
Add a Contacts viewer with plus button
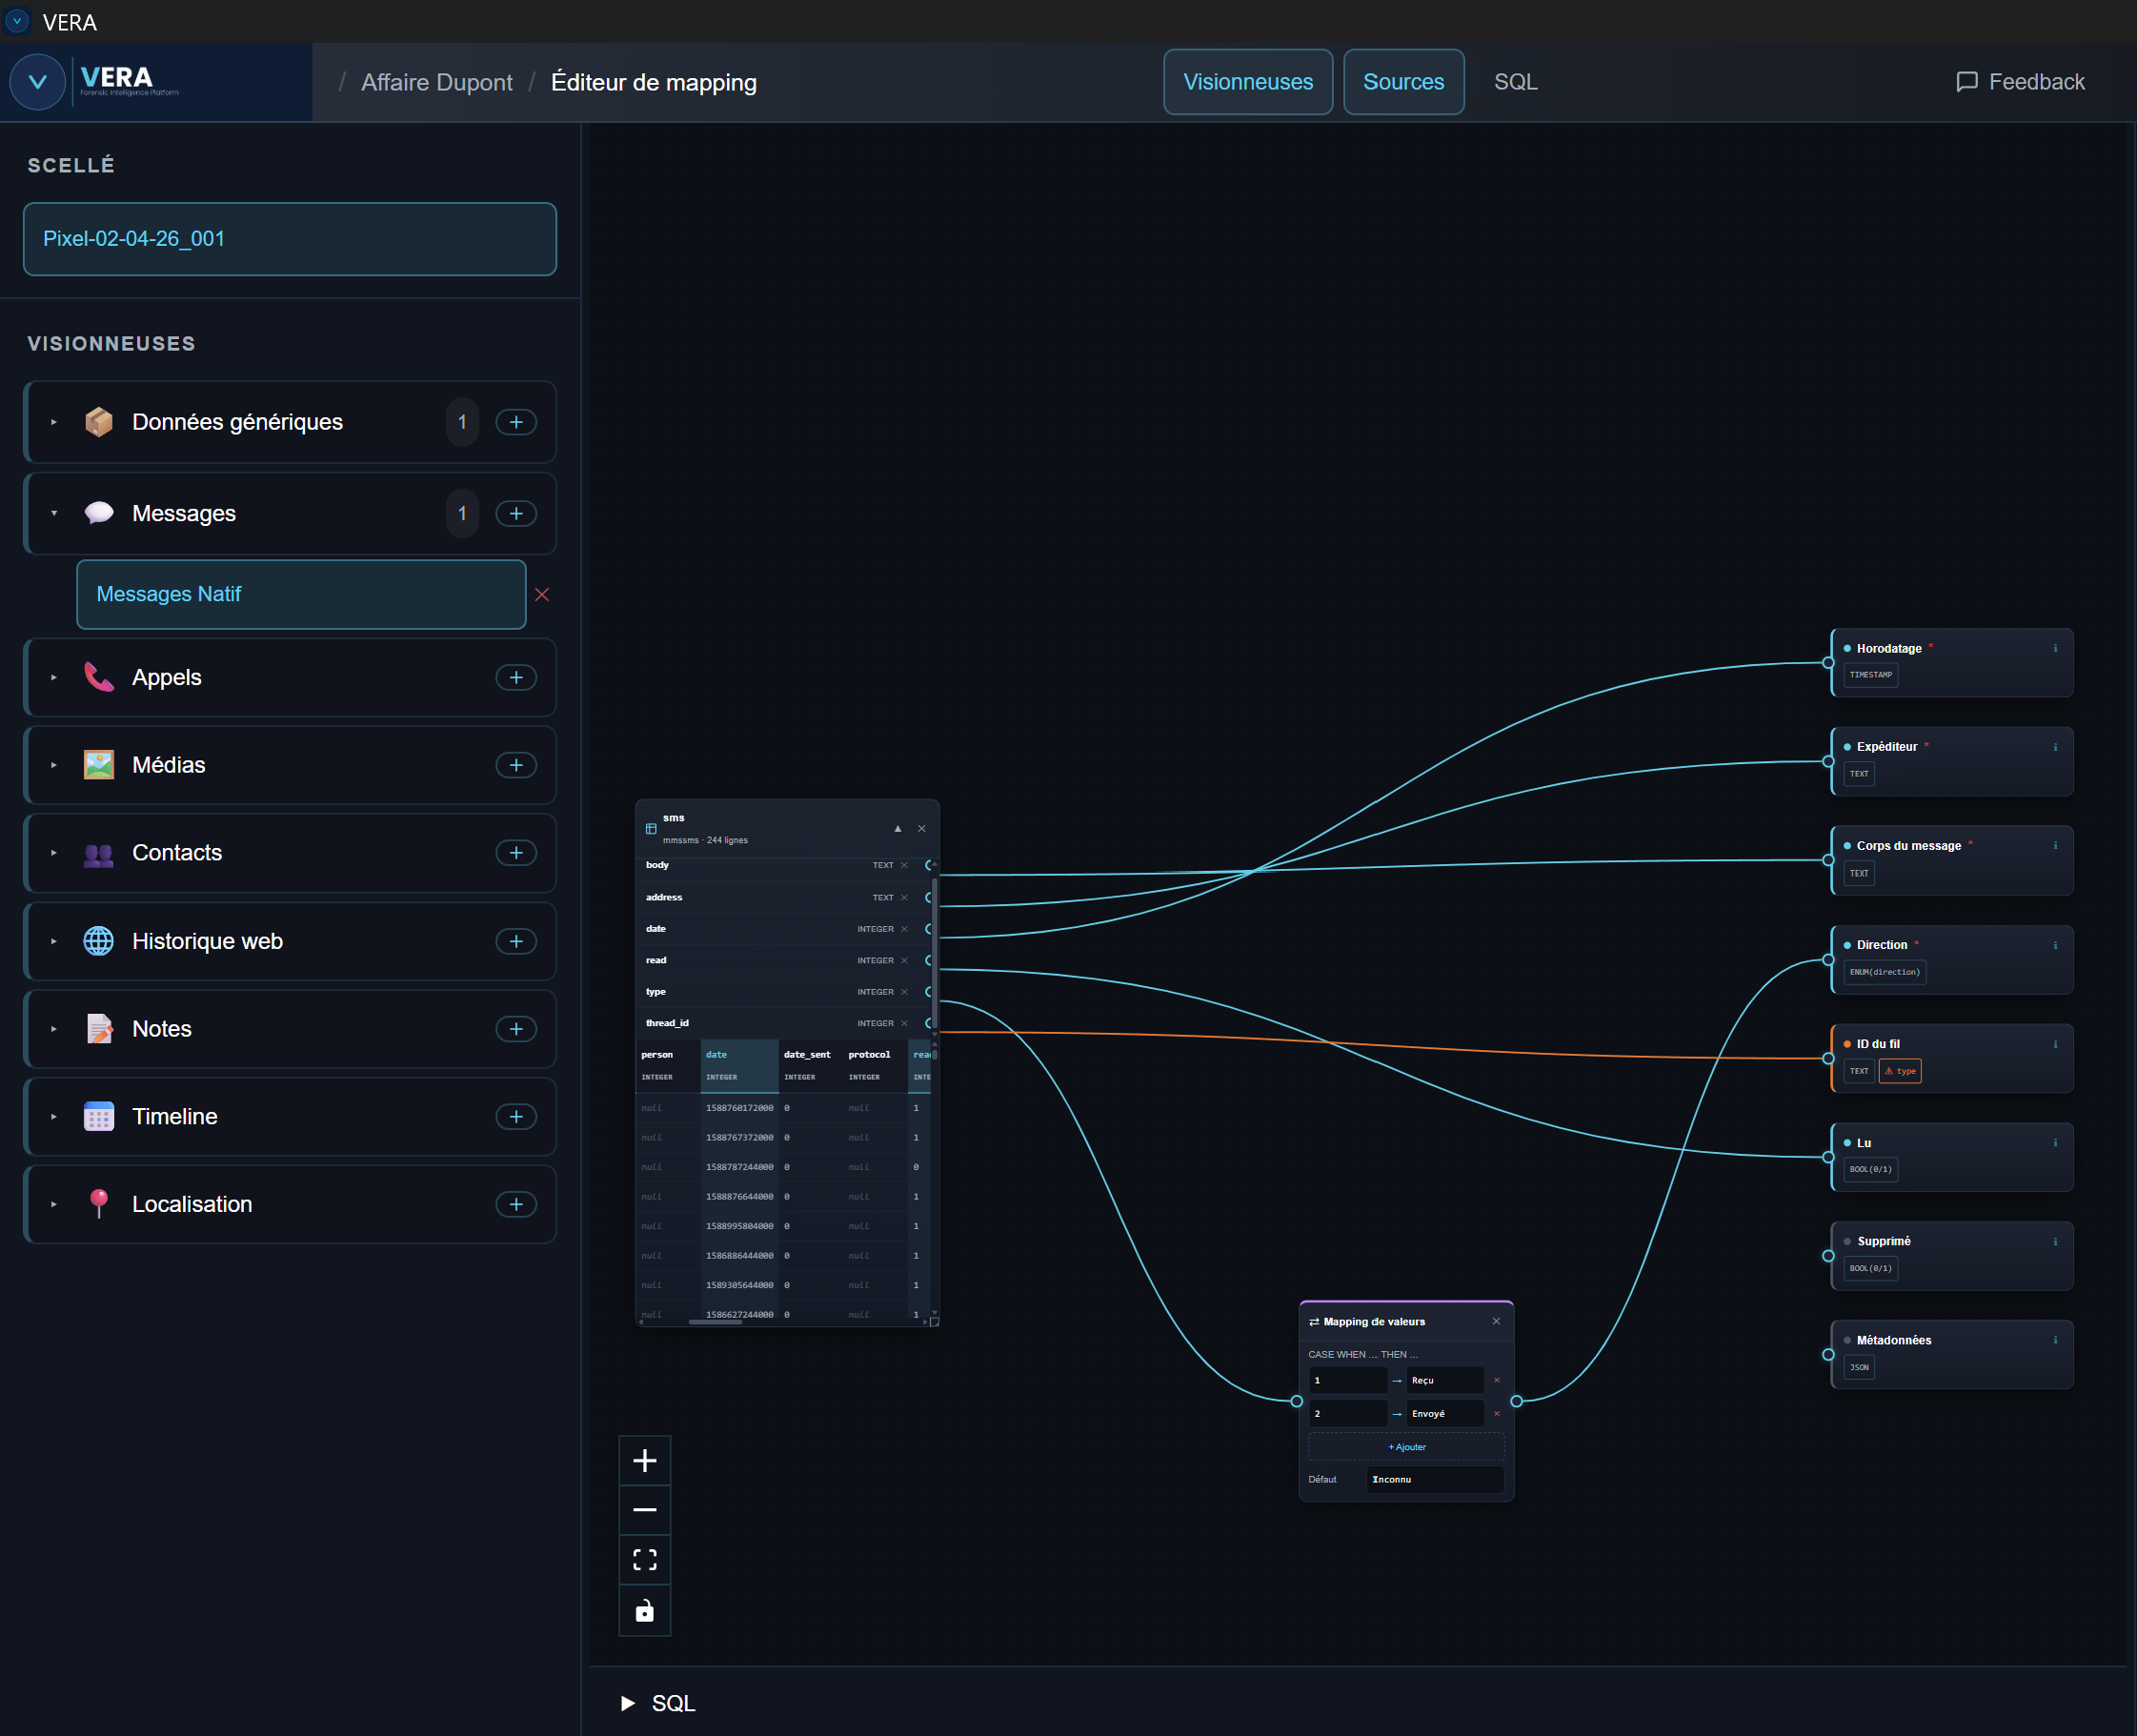click(x=516, y=853)
